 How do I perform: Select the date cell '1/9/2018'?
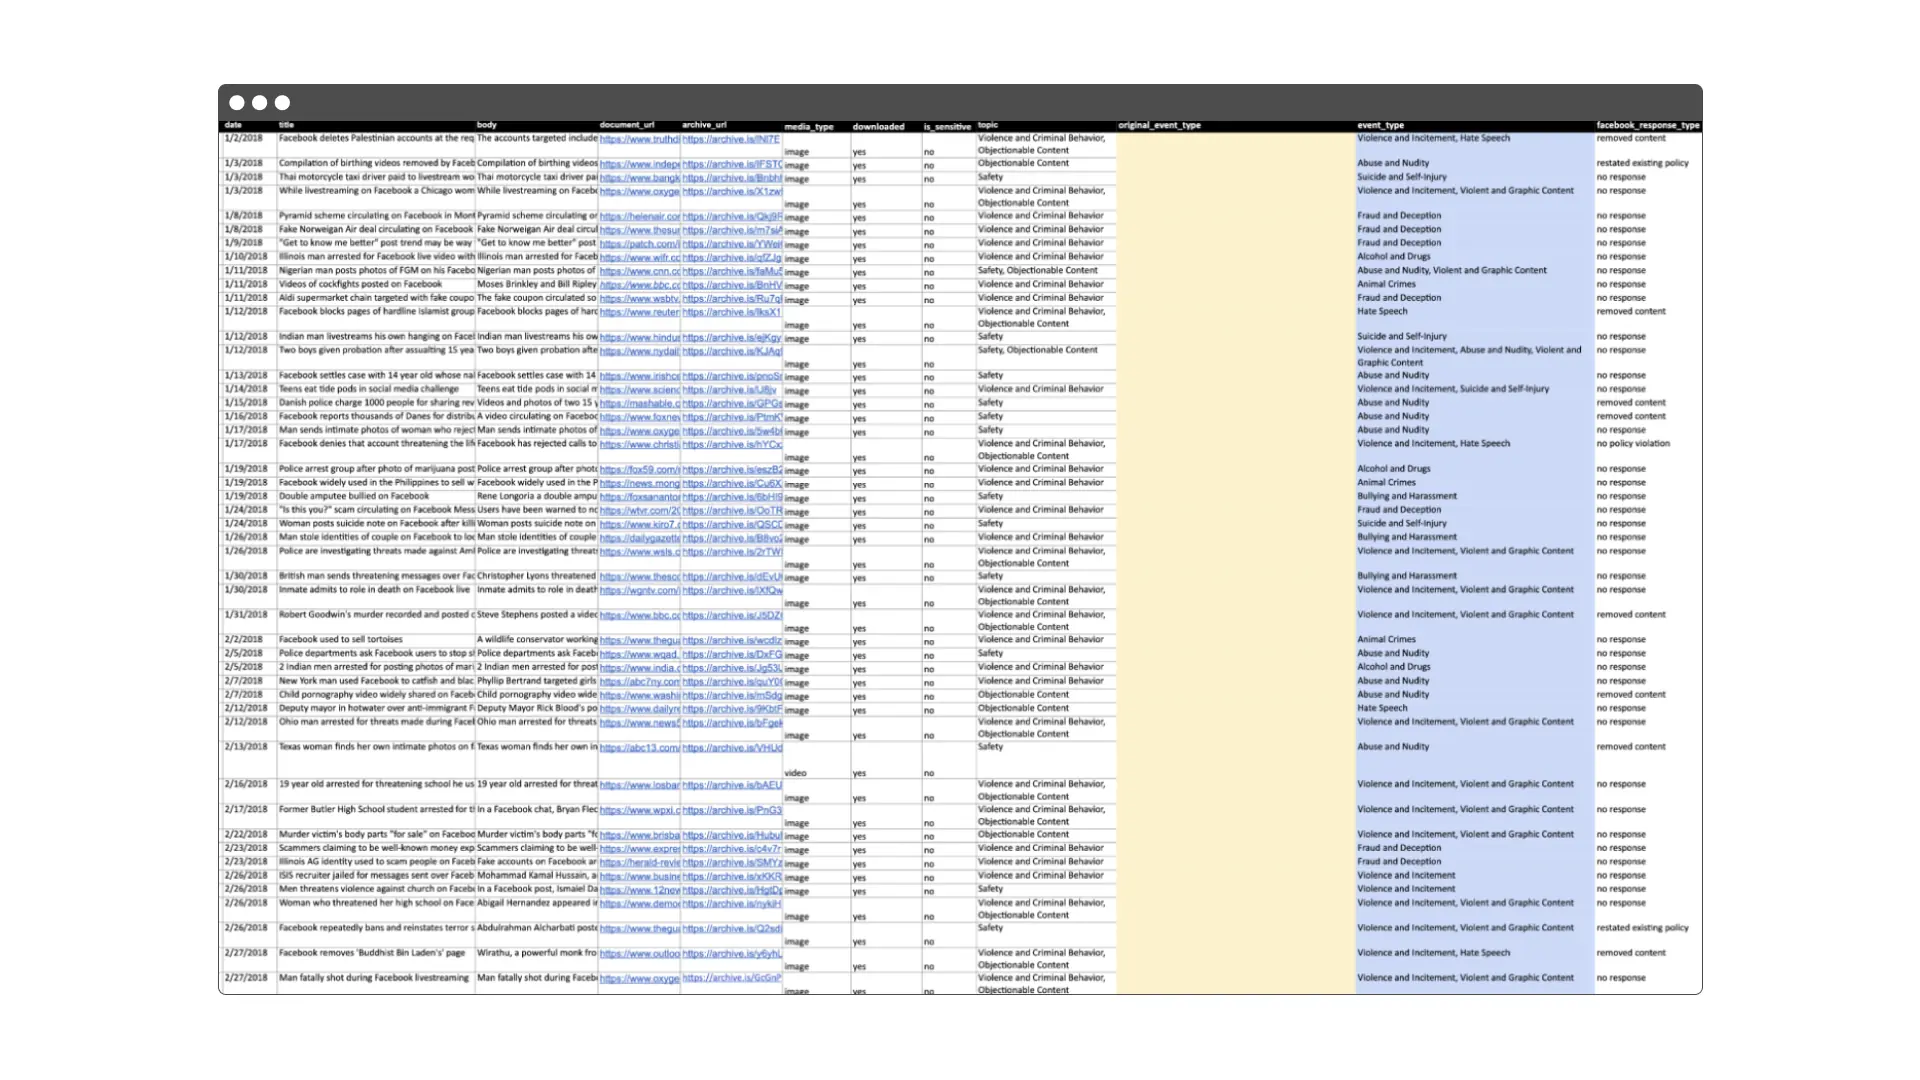(243, 243)
